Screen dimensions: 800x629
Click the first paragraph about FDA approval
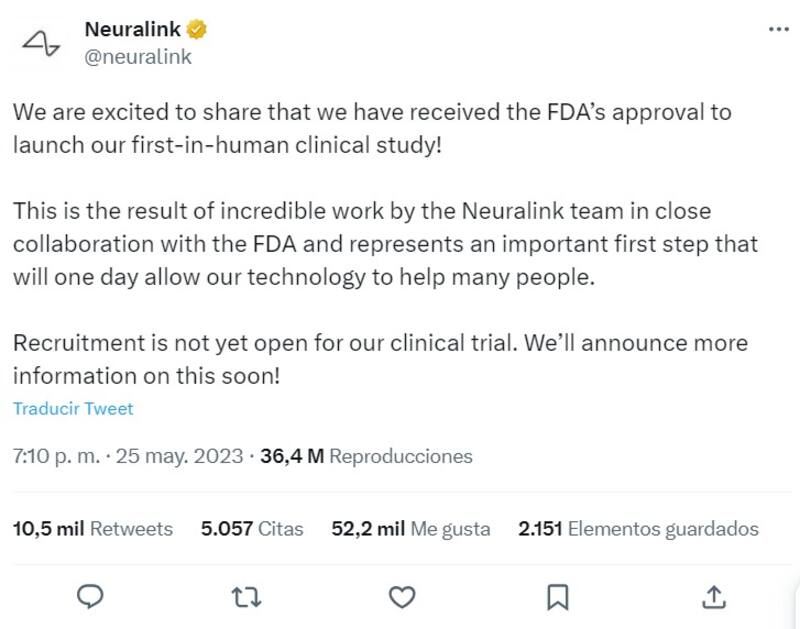372,127
